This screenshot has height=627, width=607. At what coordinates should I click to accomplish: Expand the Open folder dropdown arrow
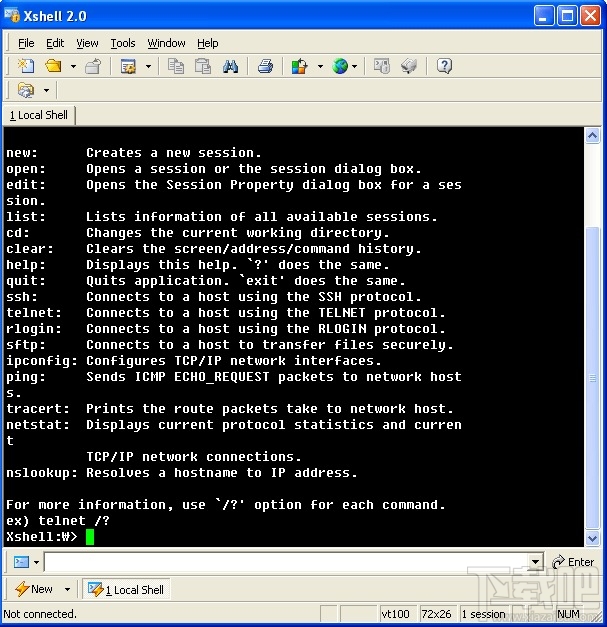[73, 66]
